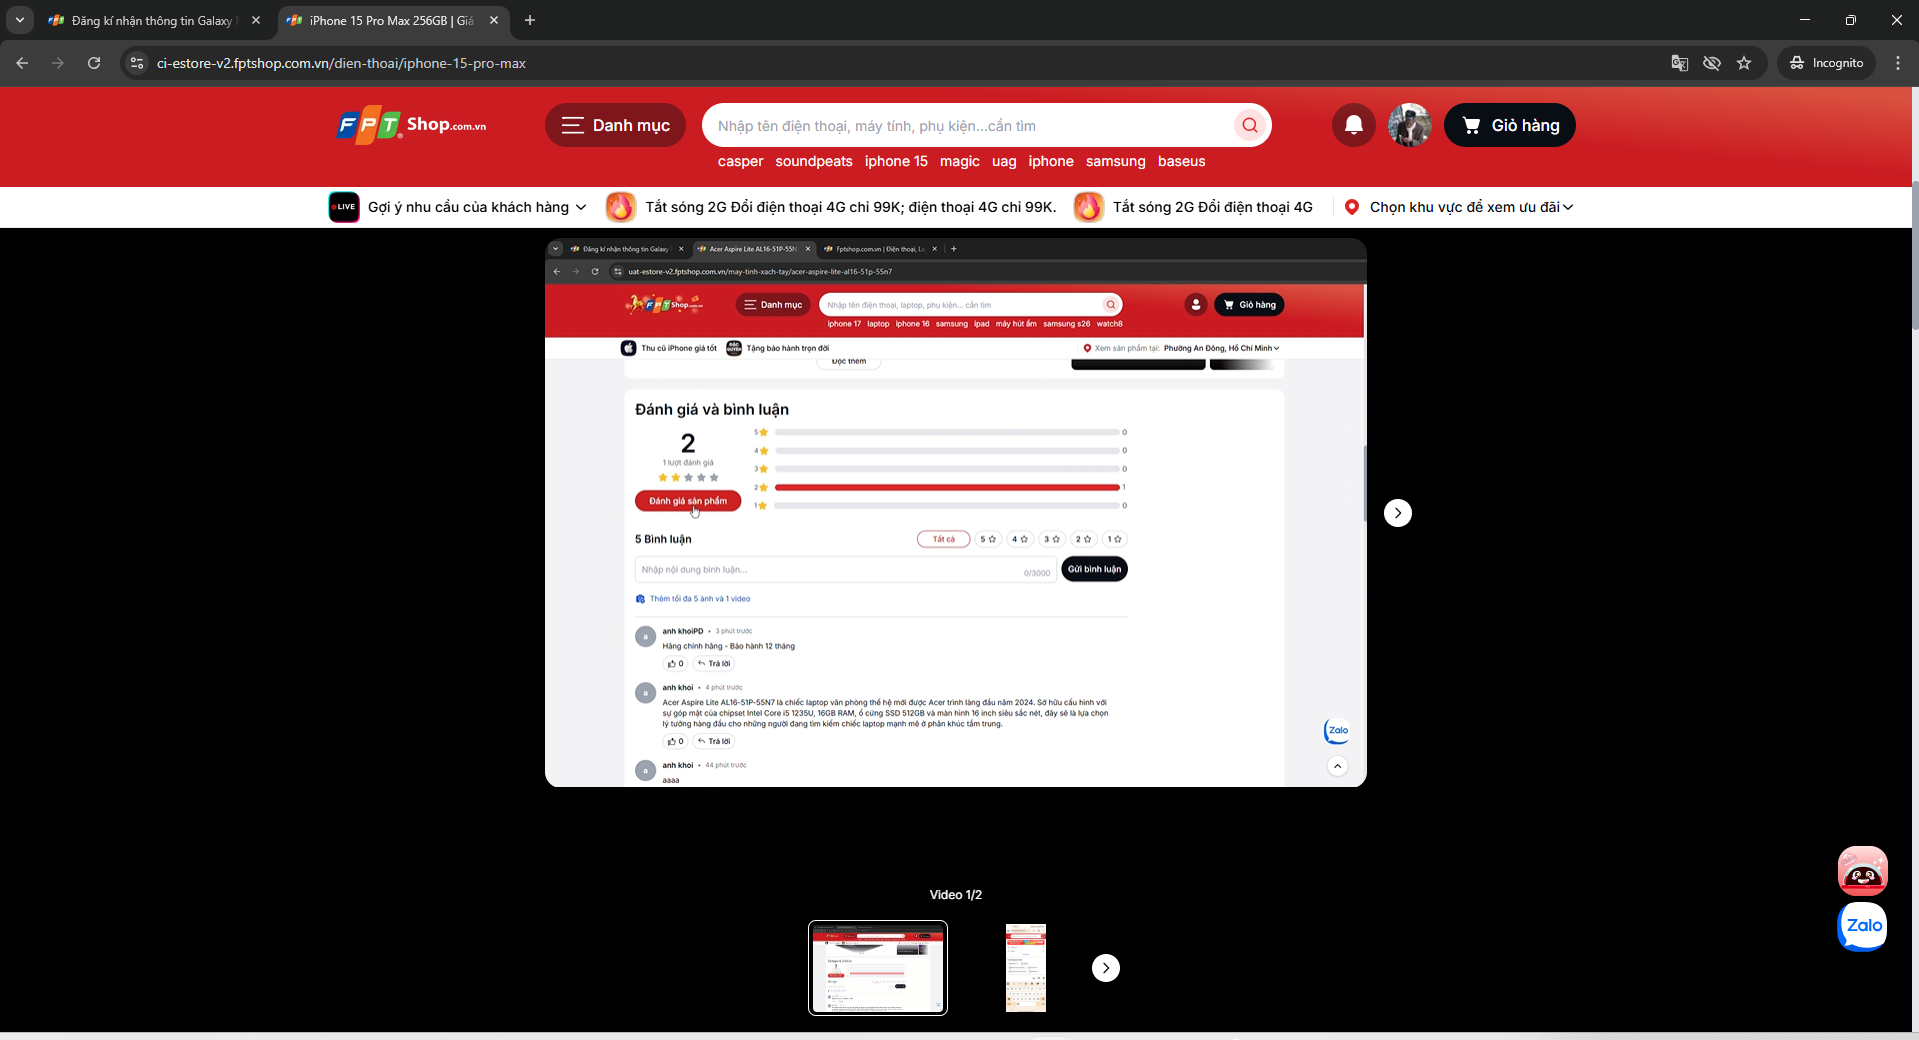Reload the page
This screenshot has width=1919, height=1040.
(94, 63)
